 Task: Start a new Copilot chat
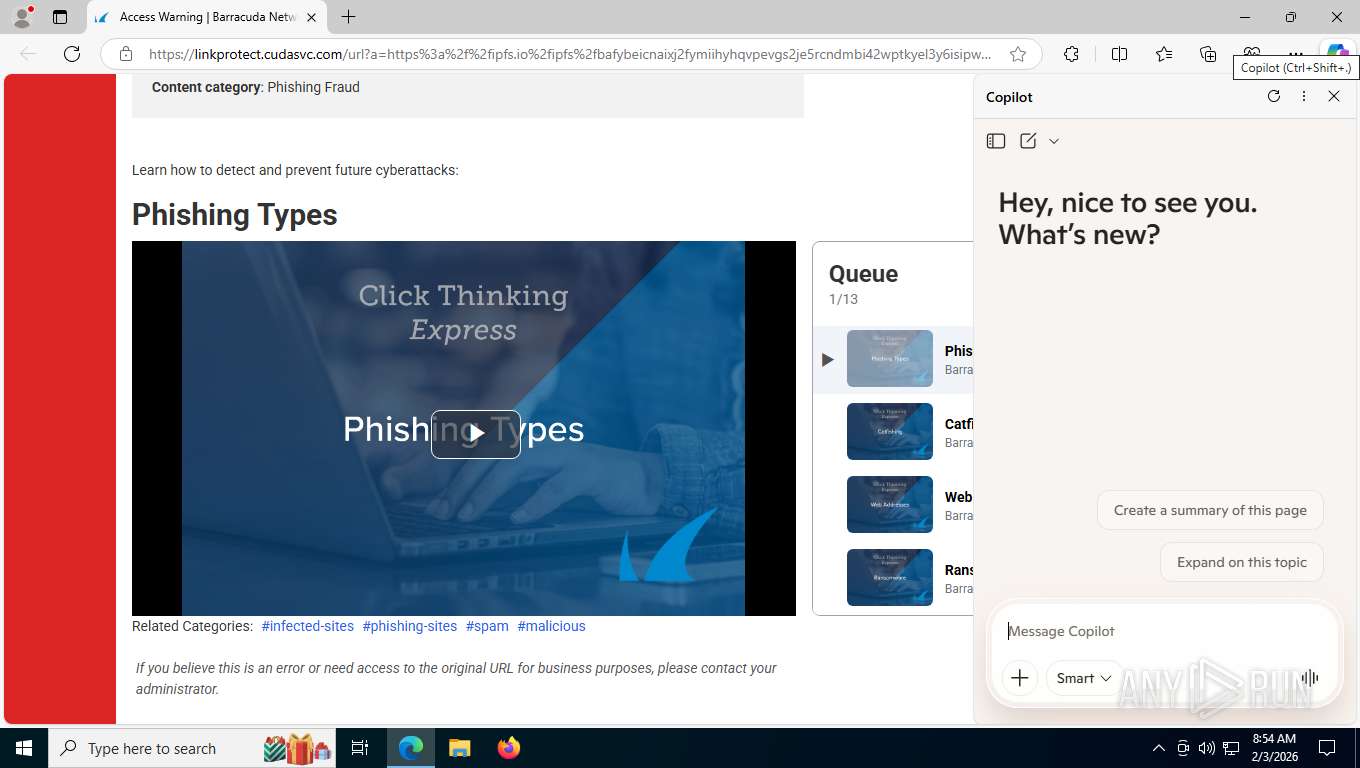click(1028, 141)
